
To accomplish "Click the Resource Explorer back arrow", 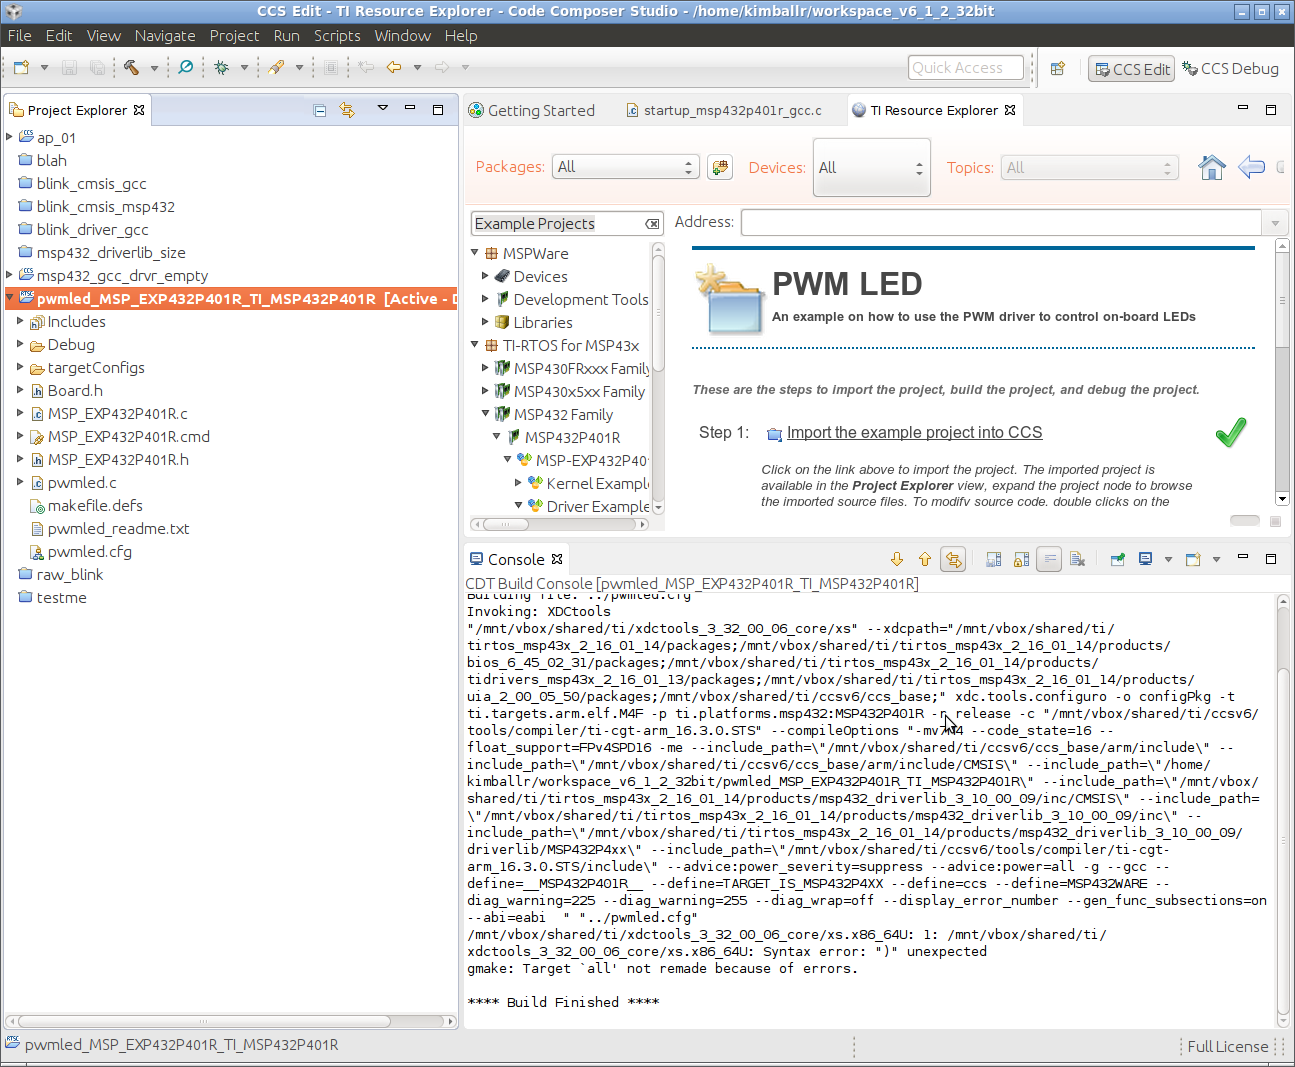I will click(1251, 167).
